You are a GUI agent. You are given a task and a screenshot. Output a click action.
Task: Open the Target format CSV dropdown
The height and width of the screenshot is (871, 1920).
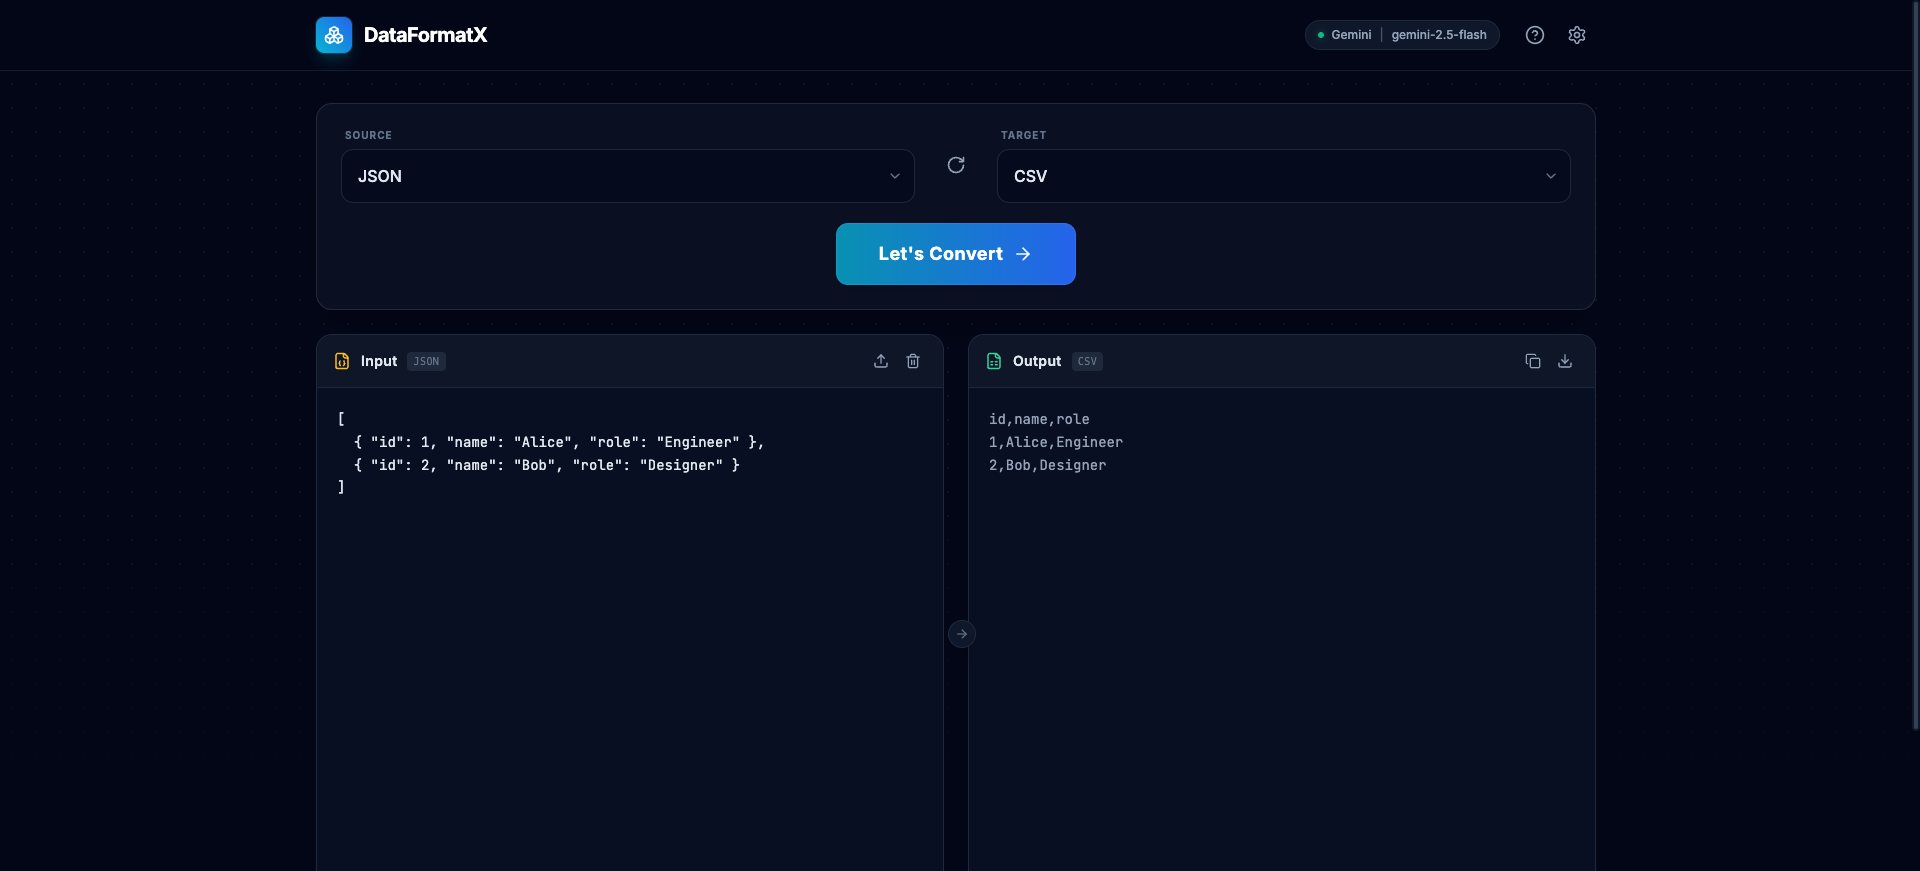coord(1284,176)
